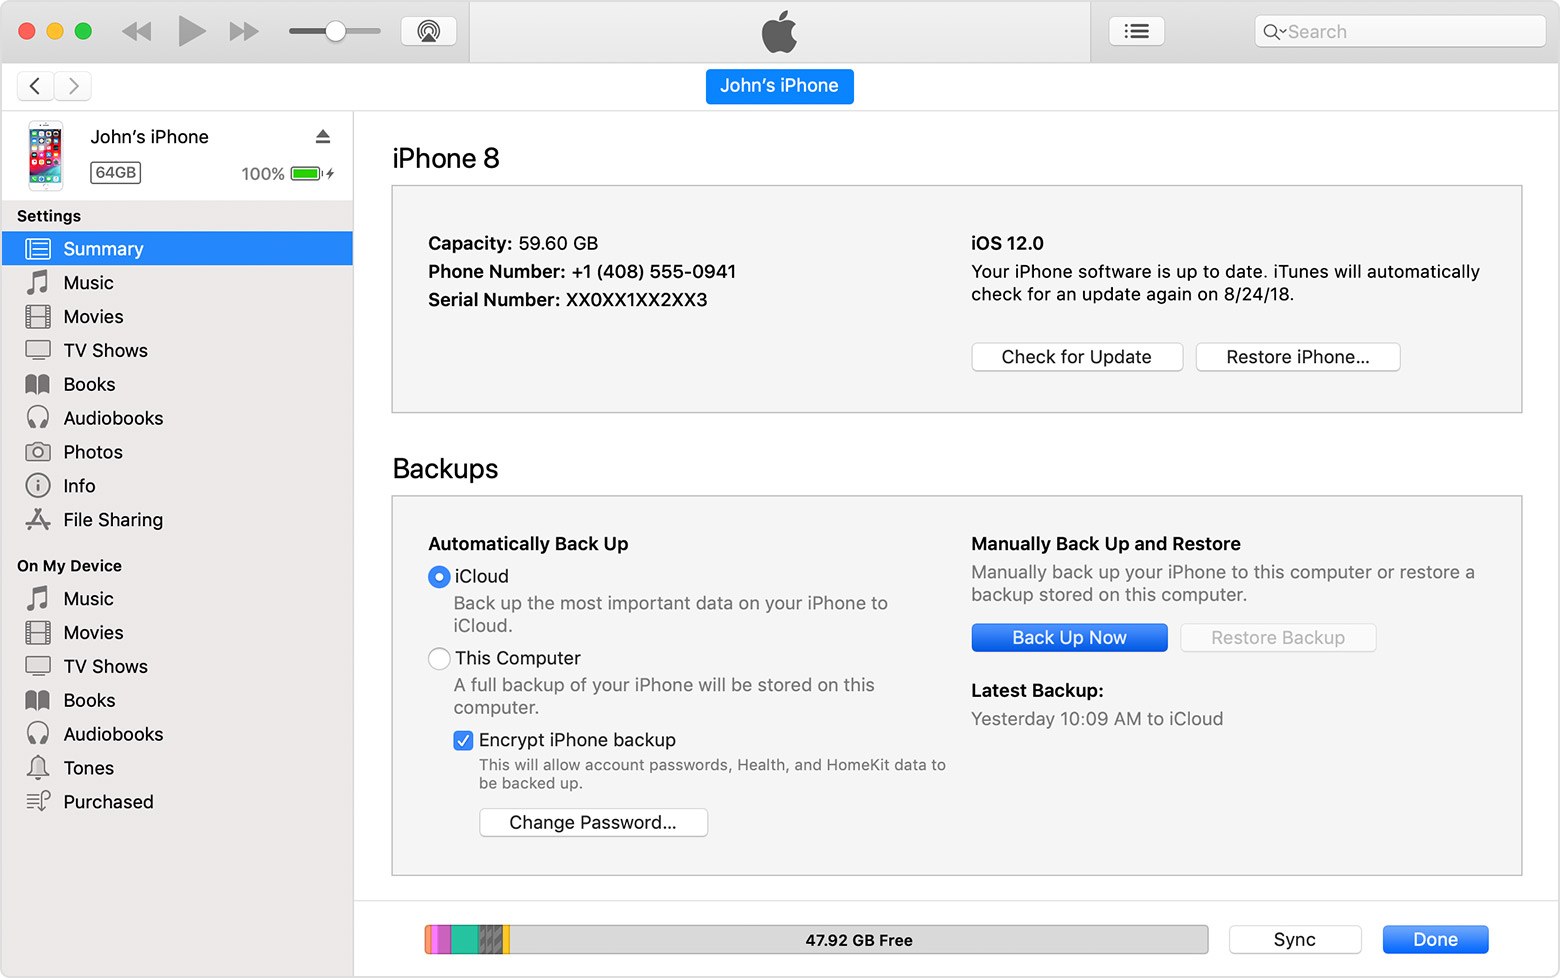Open the search magnifier options
The width and height of the screenshot is (1560, 978).
click(1274, 32)
